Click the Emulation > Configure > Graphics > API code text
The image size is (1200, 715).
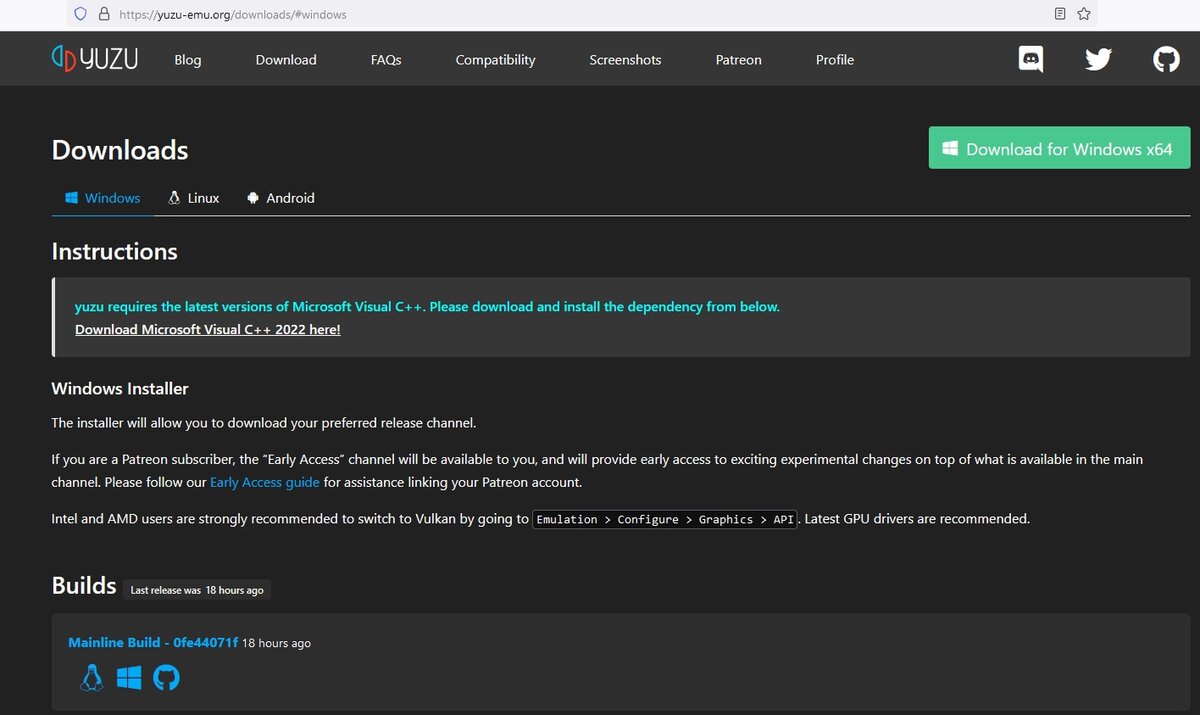click(x=665, y=520)
